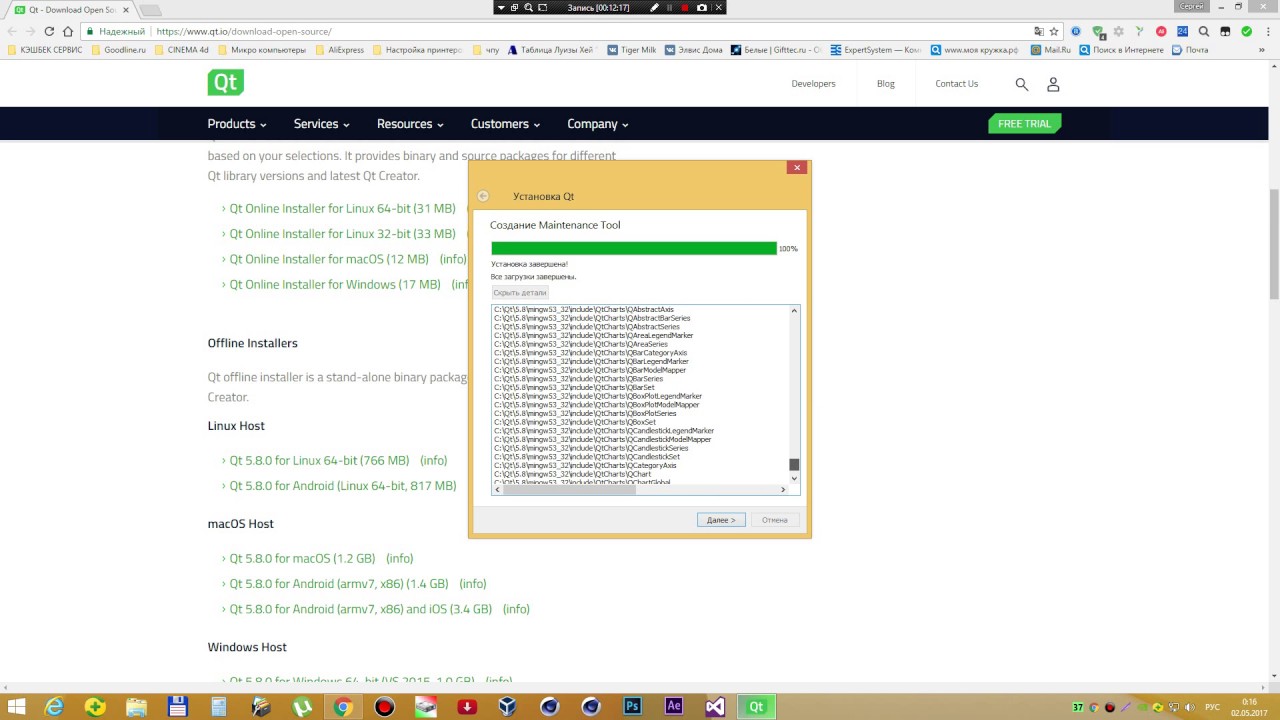Expand the Company menu
Image resolution: width=1280 pixels, height=720 pixels.
click(597, 124)
